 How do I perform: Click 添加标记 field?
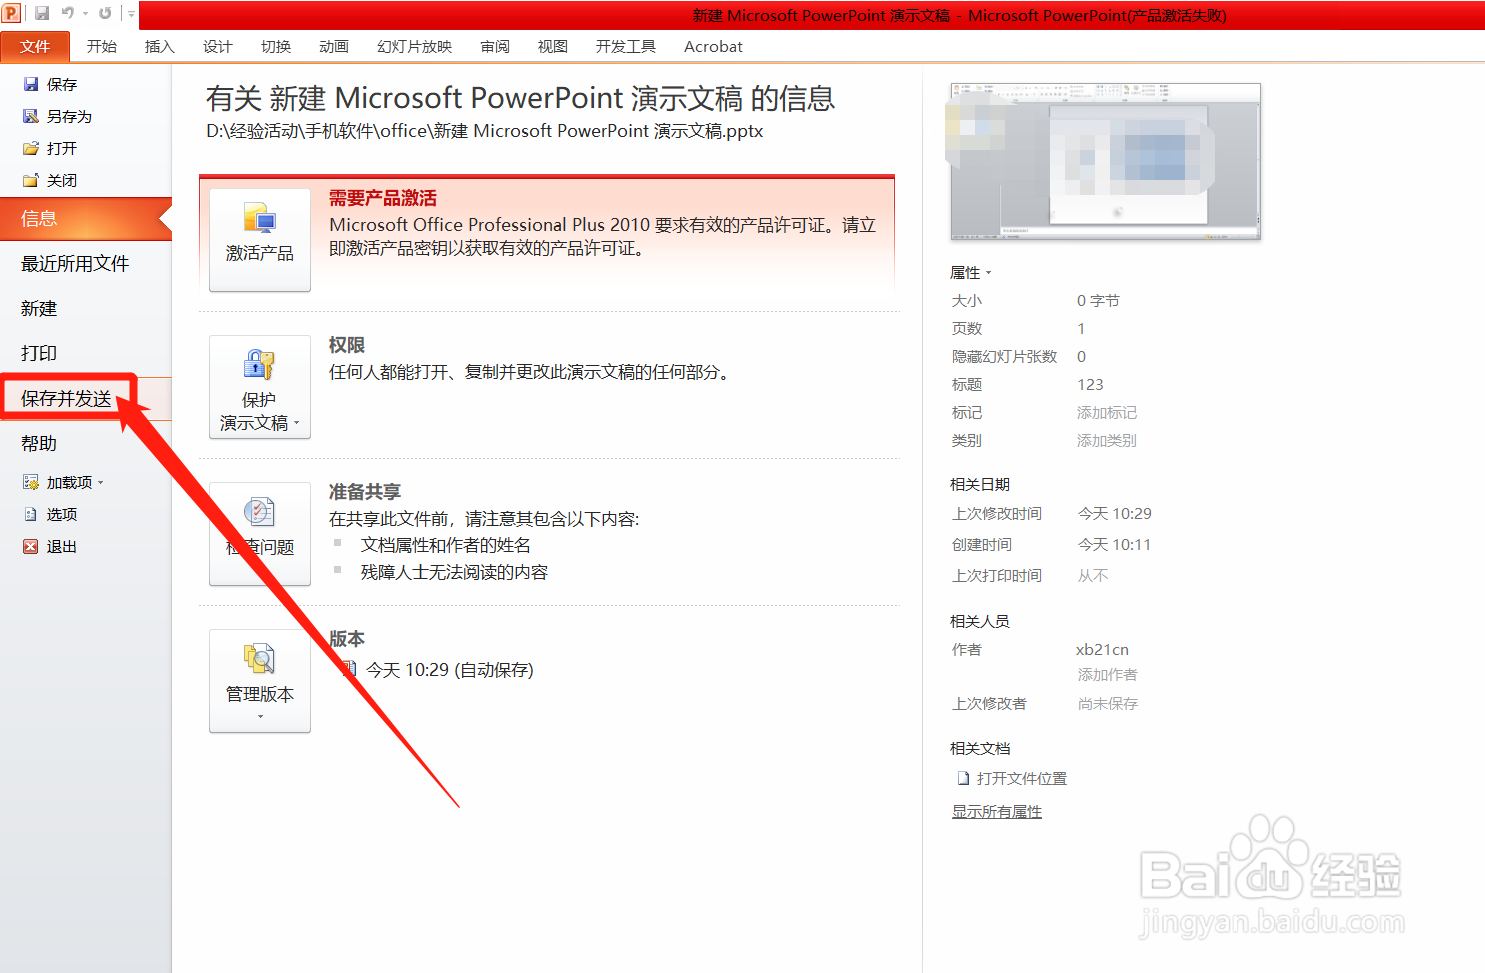(x=1107, y=413)
